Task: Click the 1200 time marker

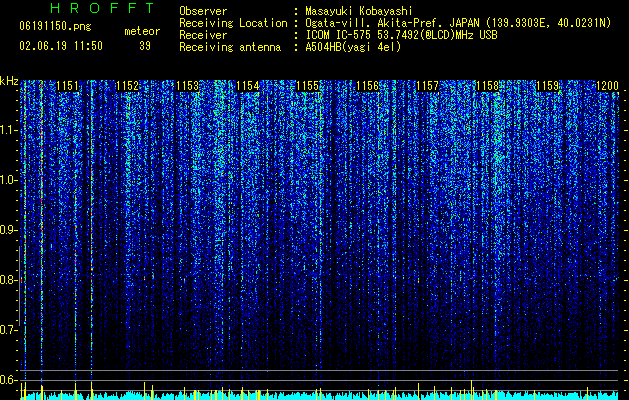Action: (x=607, y=86)
